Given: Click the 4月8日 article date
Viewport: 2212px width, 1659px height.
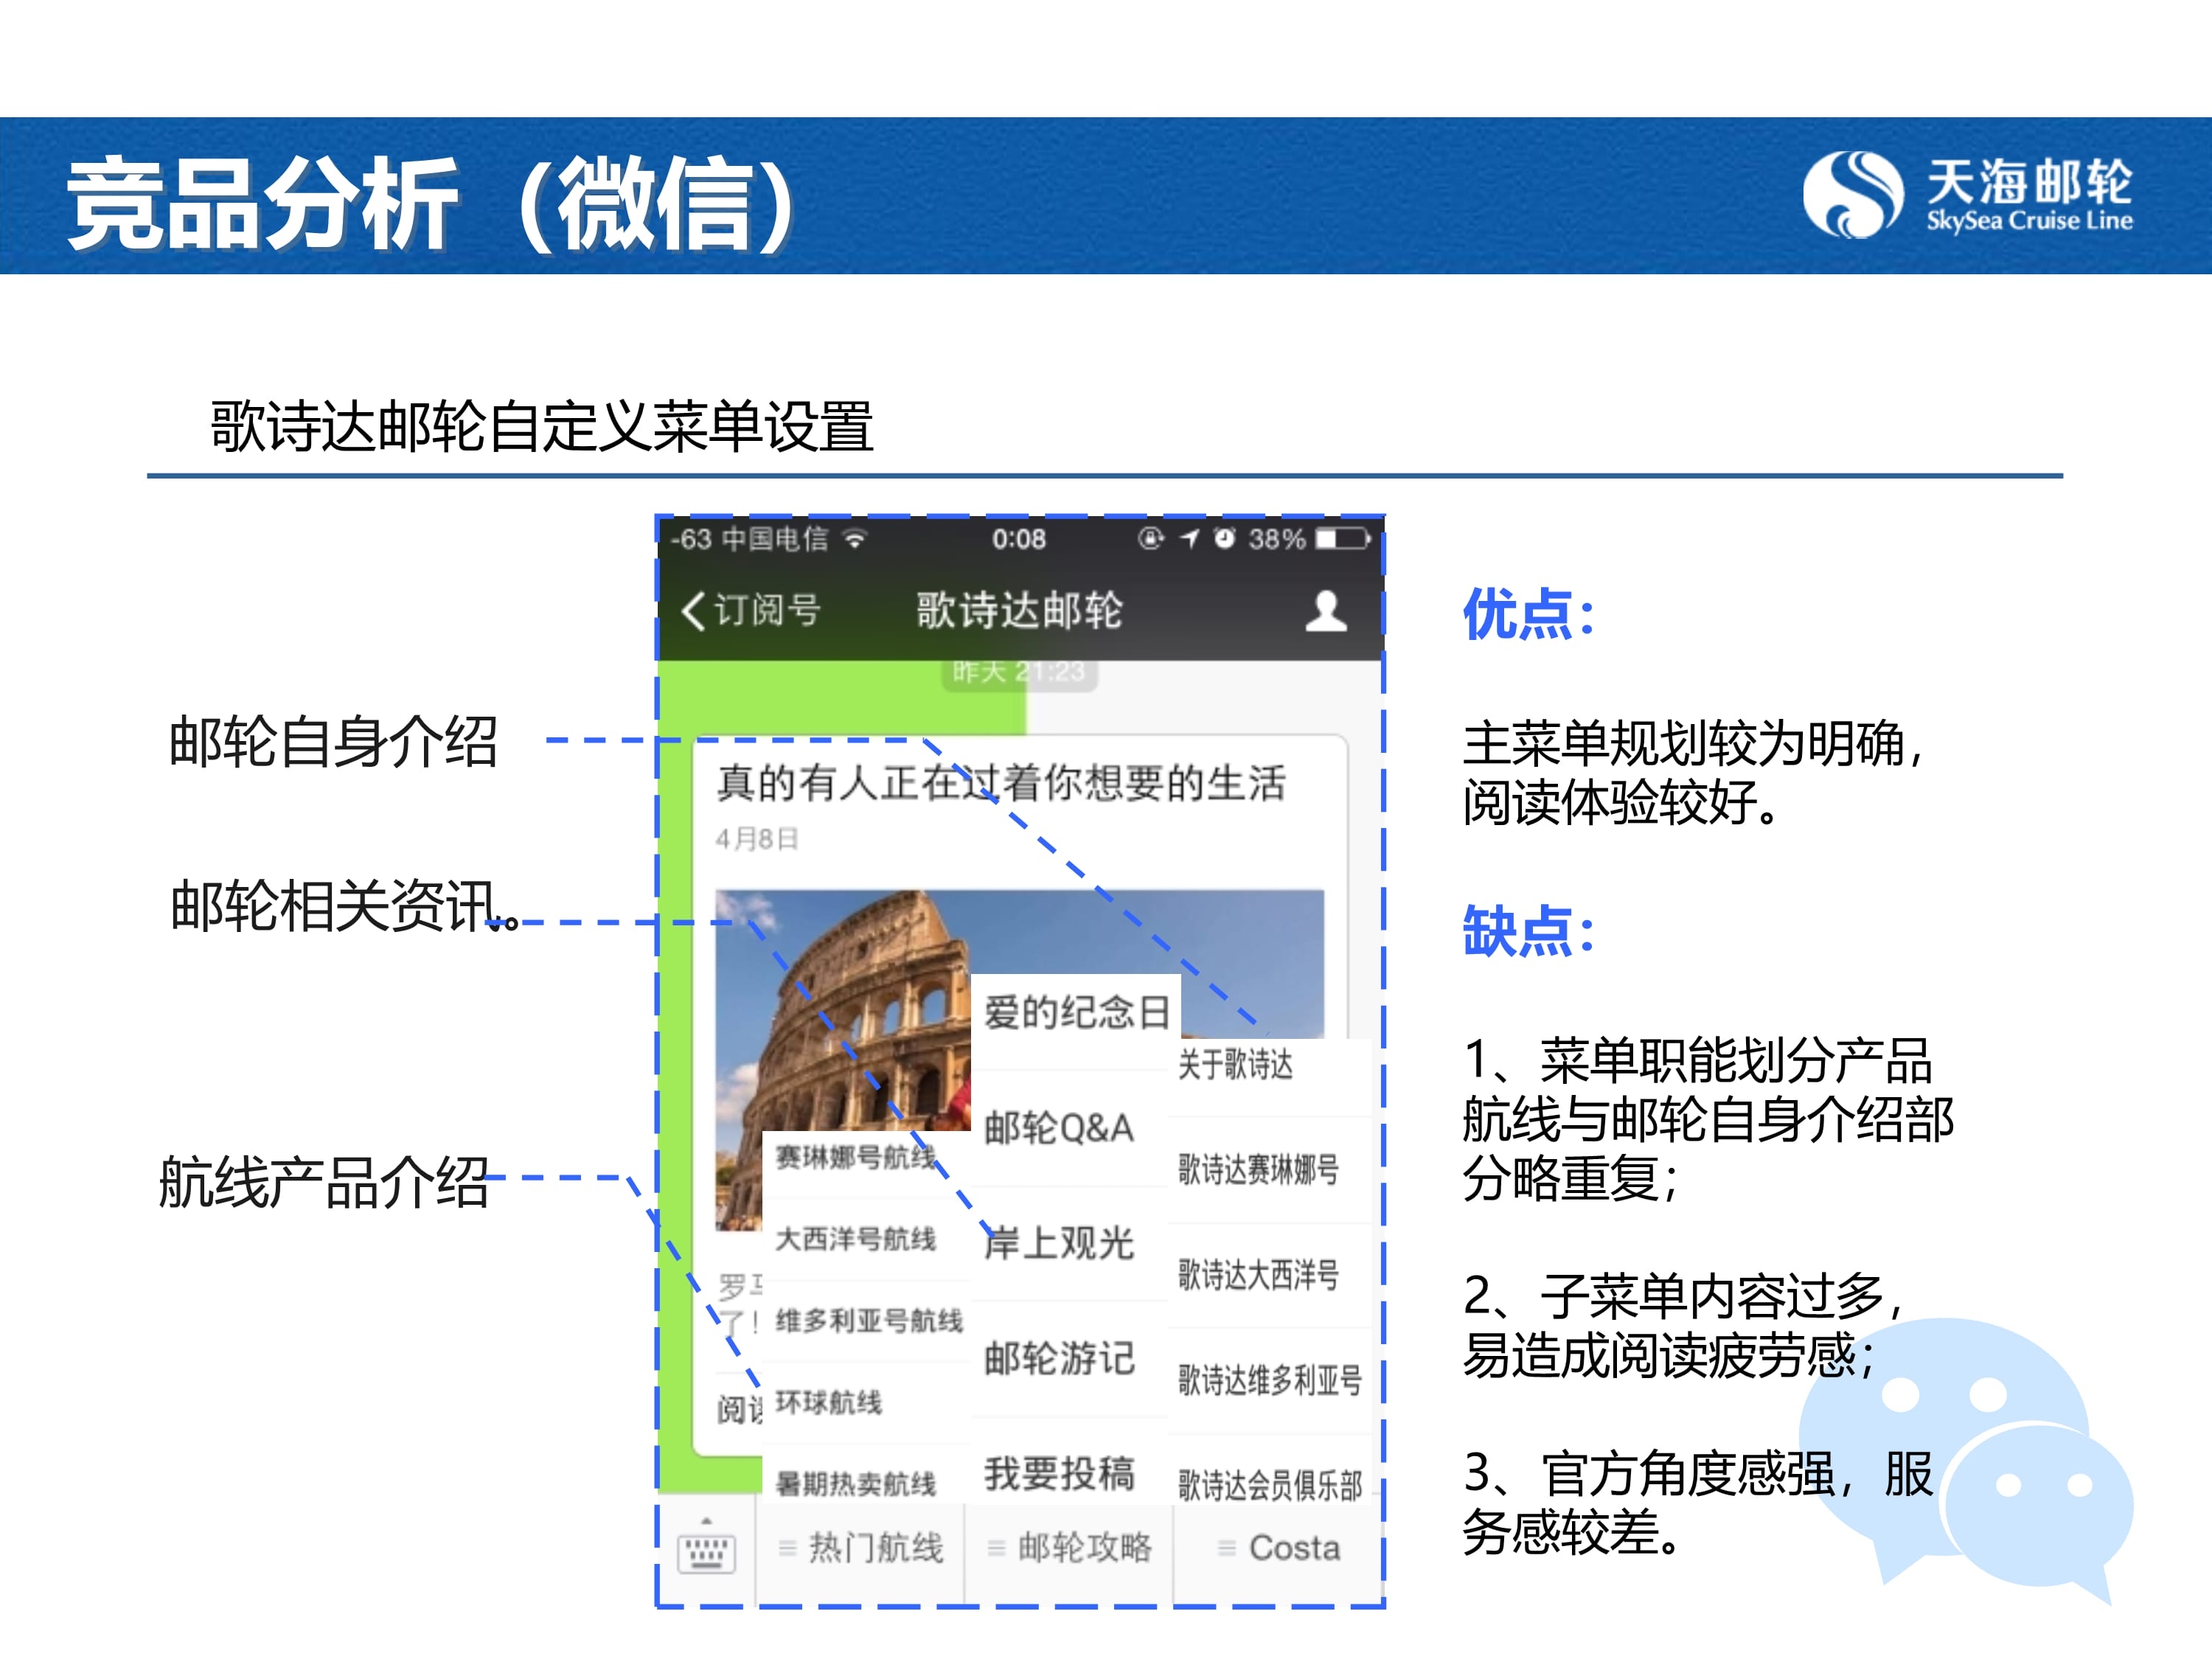Looking at the screenshot, I should coord(757,839).
